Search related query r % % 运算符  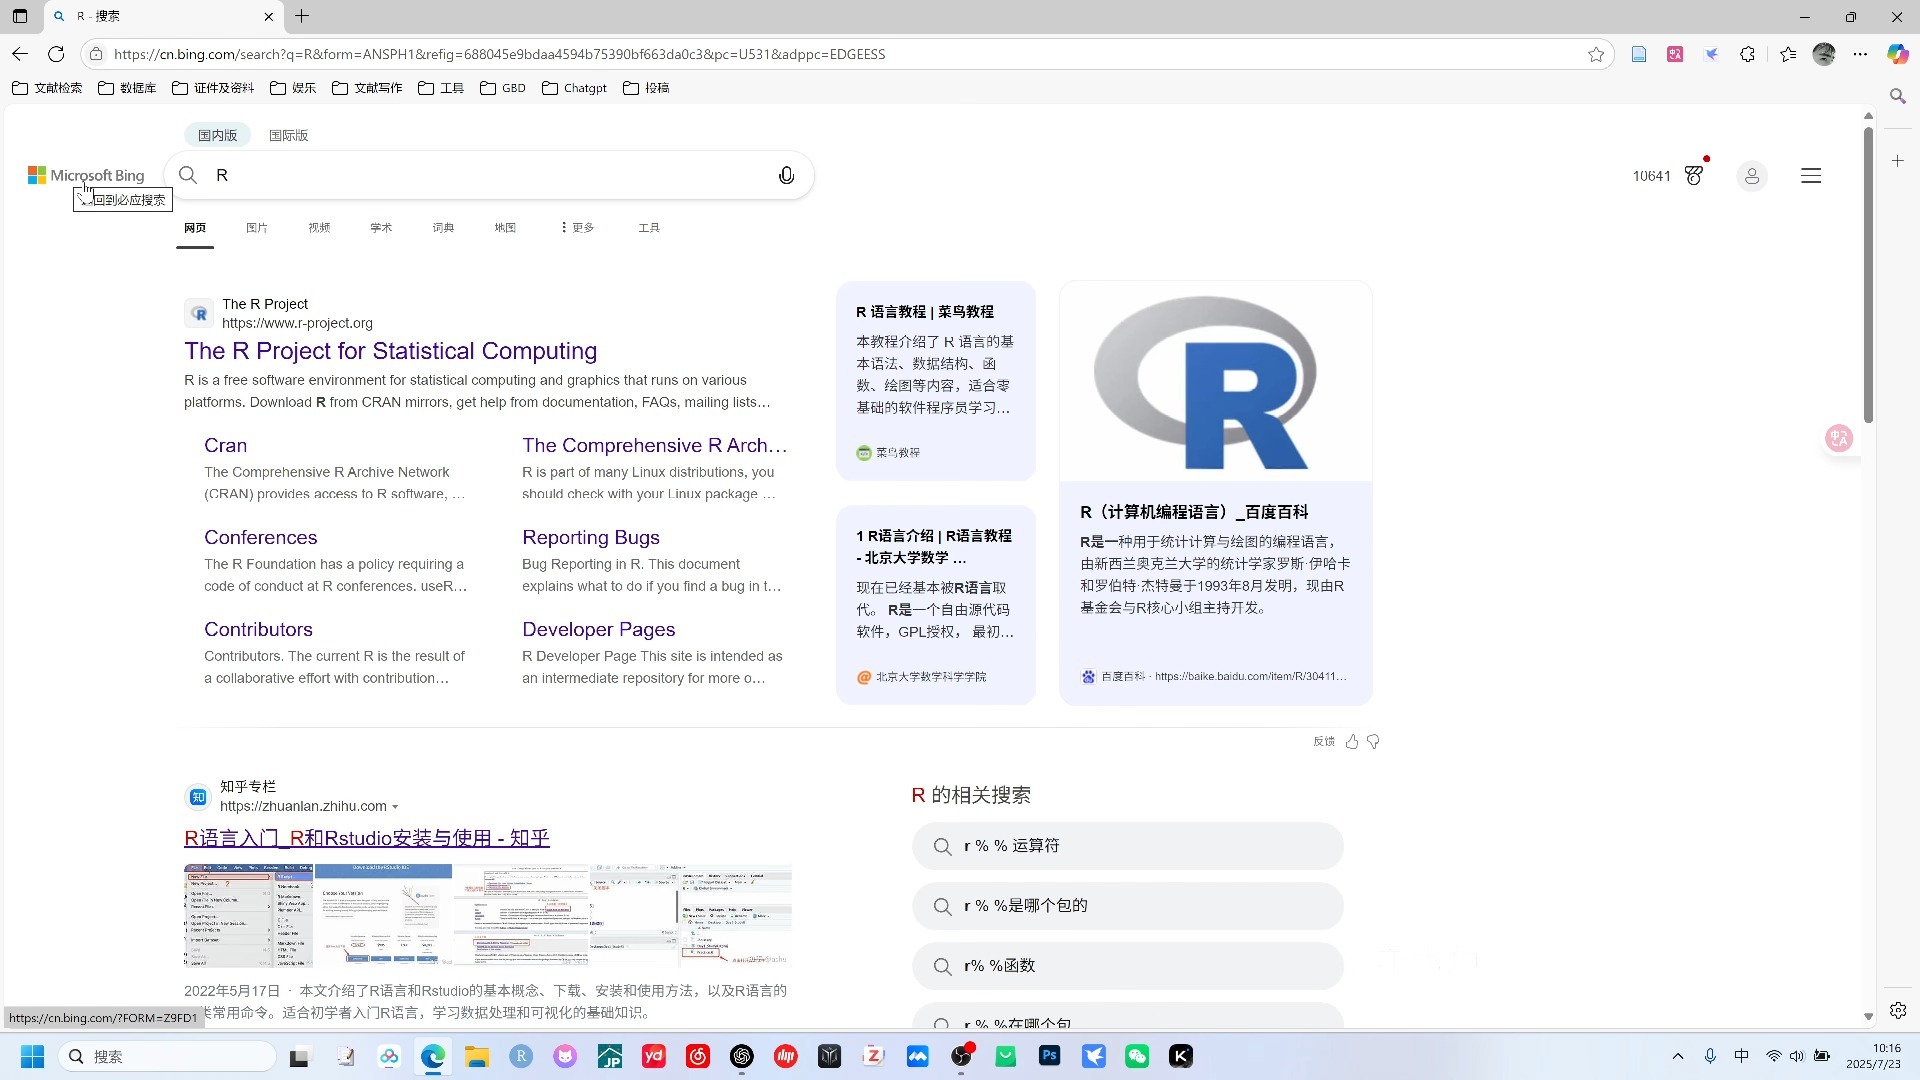pyautogui.click(x=1127, y=846)
